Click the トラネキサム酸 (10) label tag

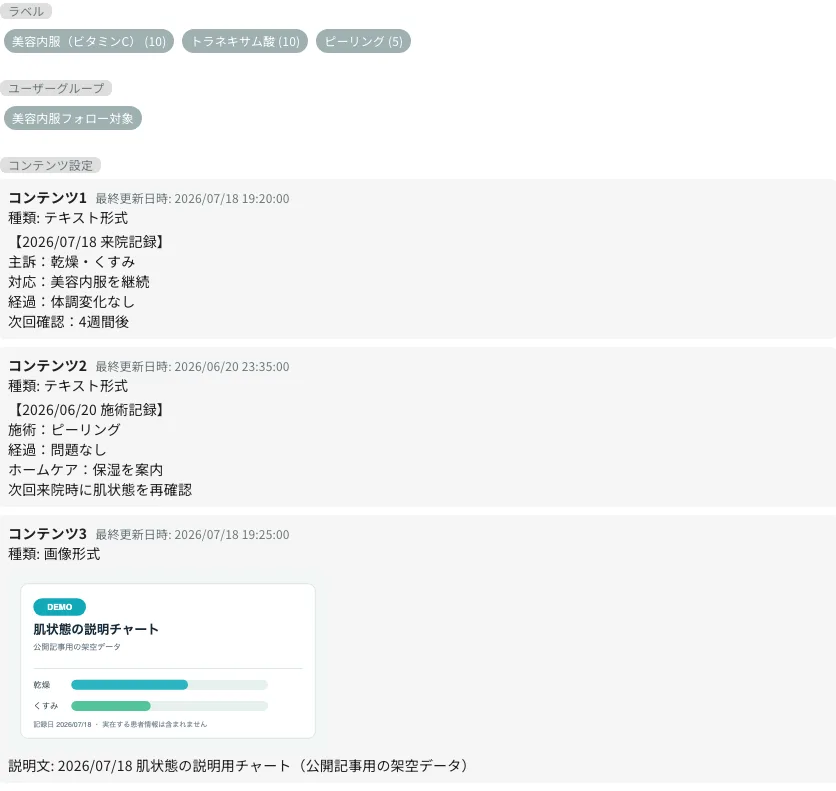tap(245, 41)
